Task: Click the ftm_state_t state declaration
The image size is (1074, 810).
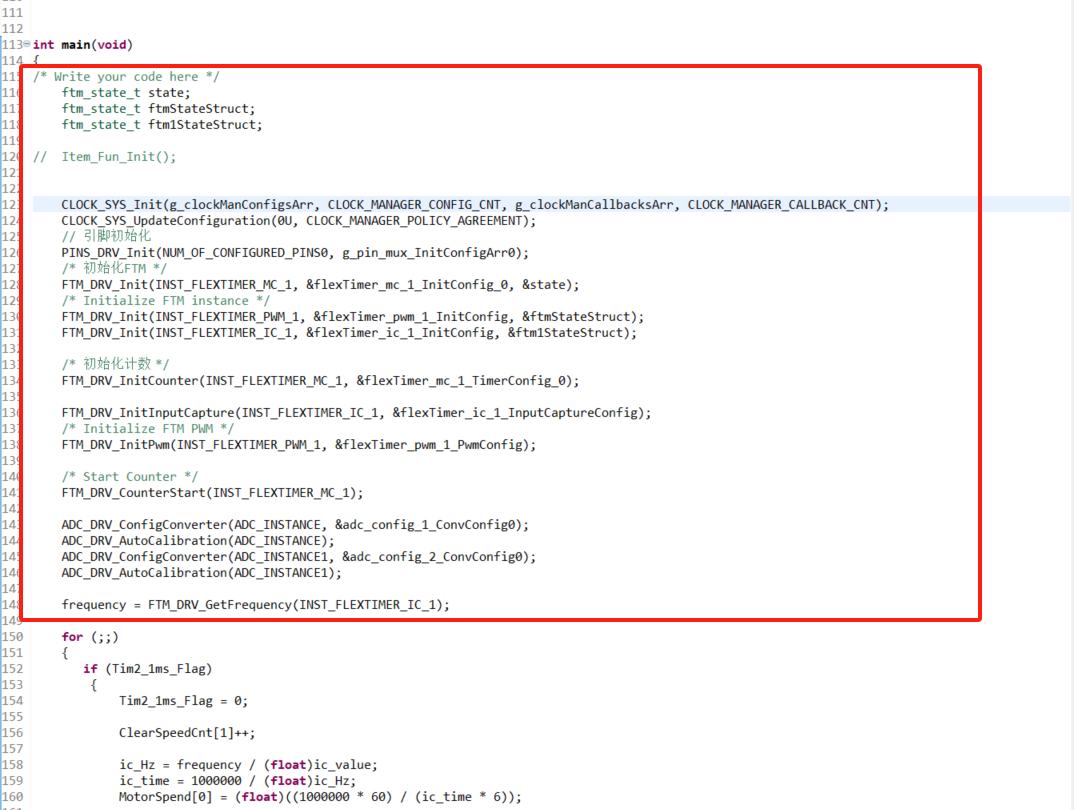Action: pos(123,92)
